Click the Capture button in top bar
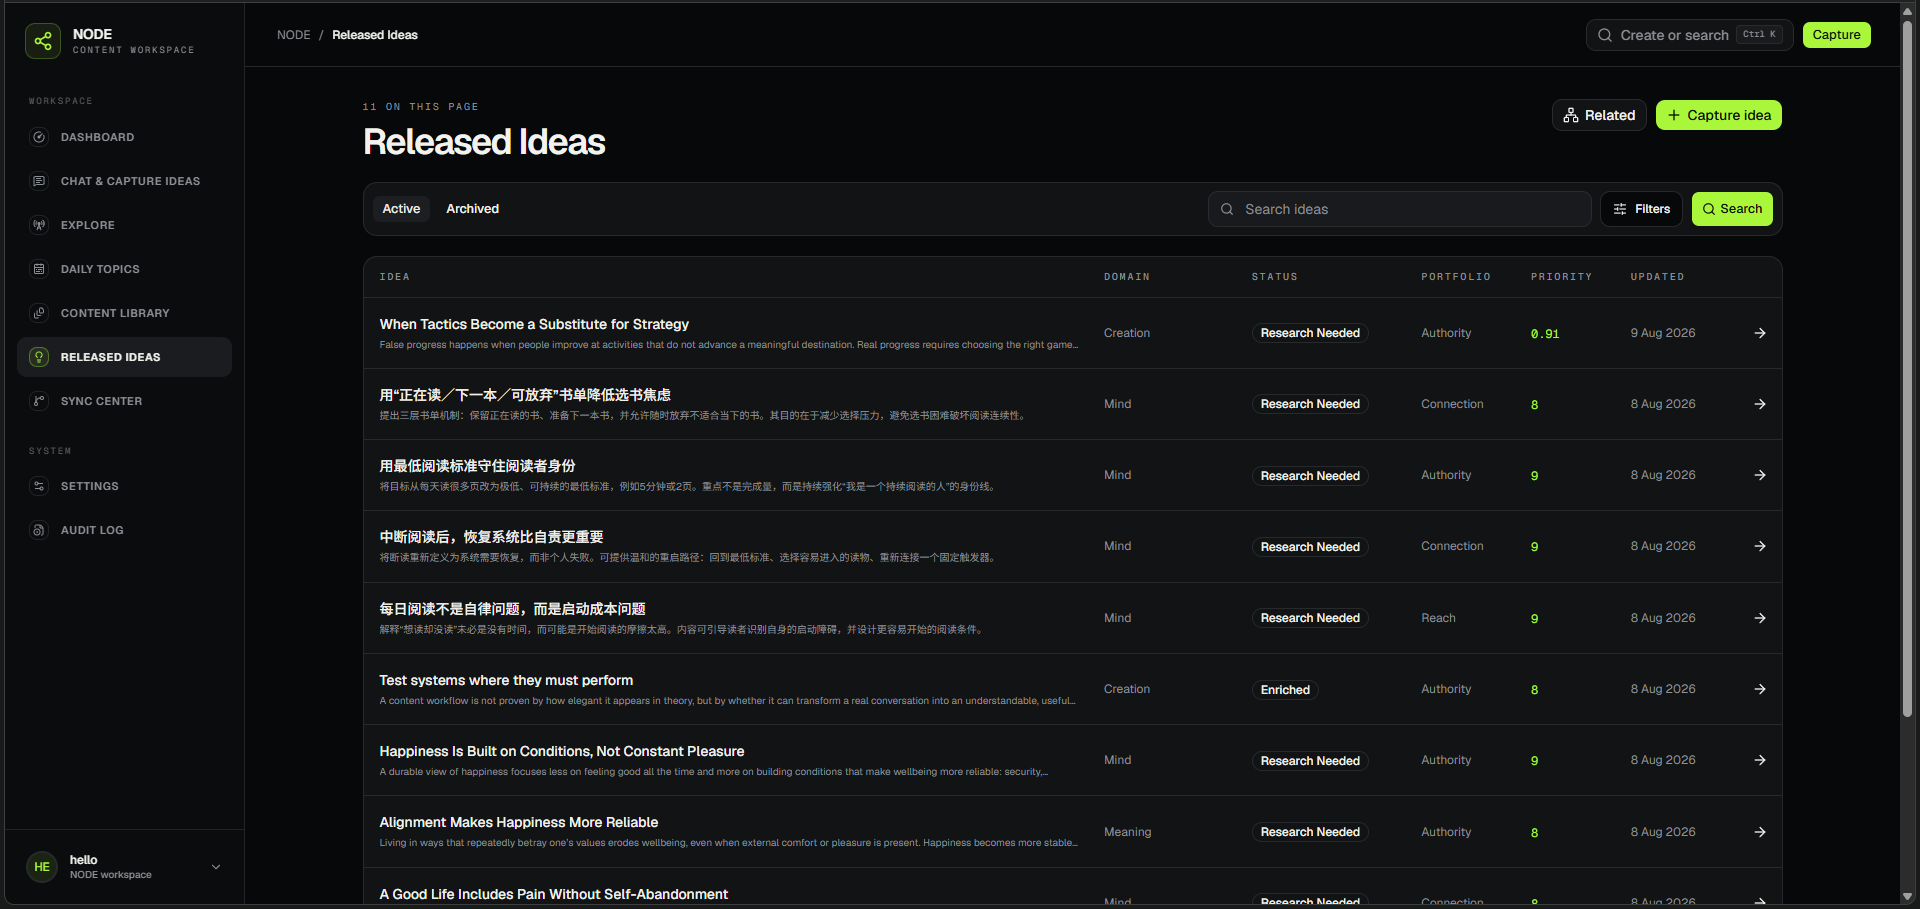 click(x=1836, y=35)
